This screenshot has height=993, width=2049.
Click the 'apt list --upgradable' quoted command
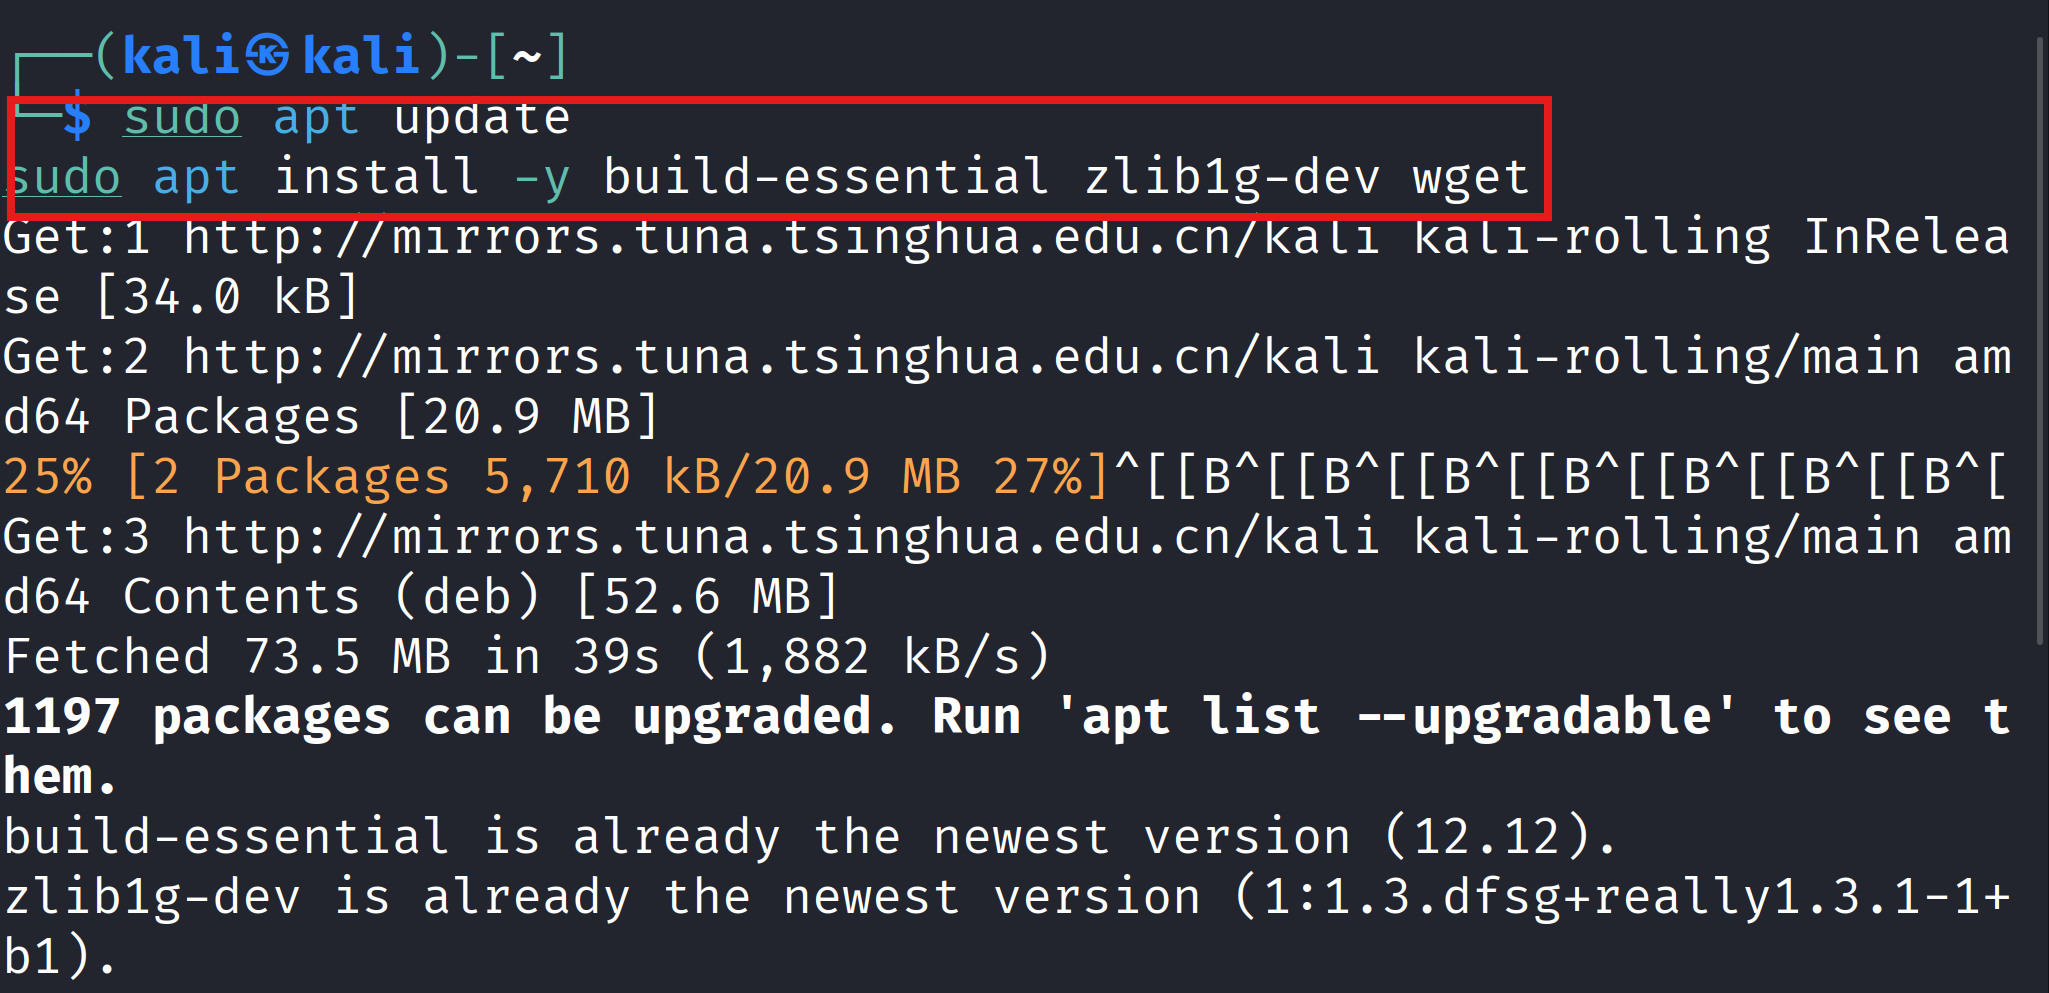1397,717
